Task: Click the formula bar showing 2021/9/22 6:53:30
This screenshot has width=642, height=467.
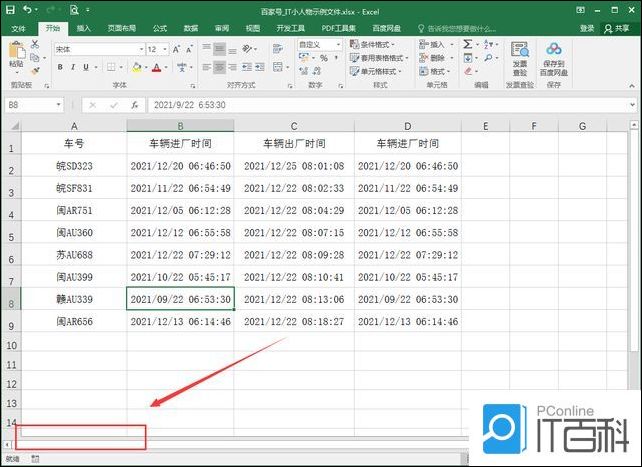Action: pos(387,105)
